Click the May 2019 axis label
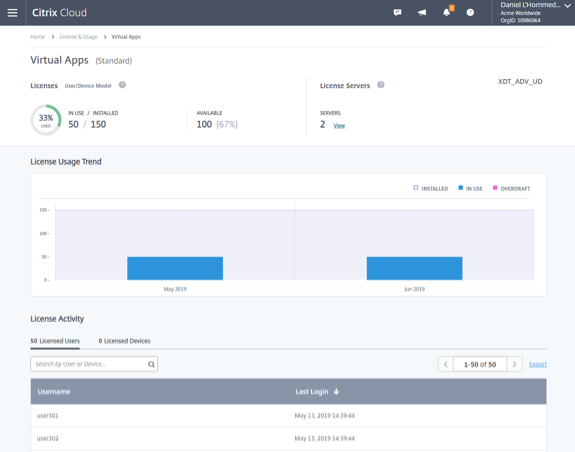The image size is (575, 452). [x=175, y=289]
